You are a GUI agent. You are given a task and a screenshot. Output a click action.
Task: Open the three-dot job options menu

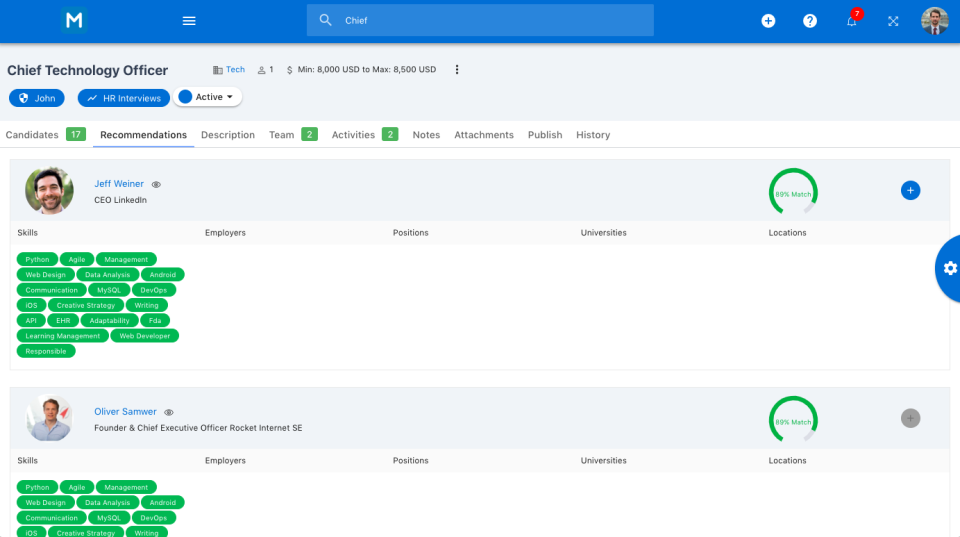[x=457, y=70]
